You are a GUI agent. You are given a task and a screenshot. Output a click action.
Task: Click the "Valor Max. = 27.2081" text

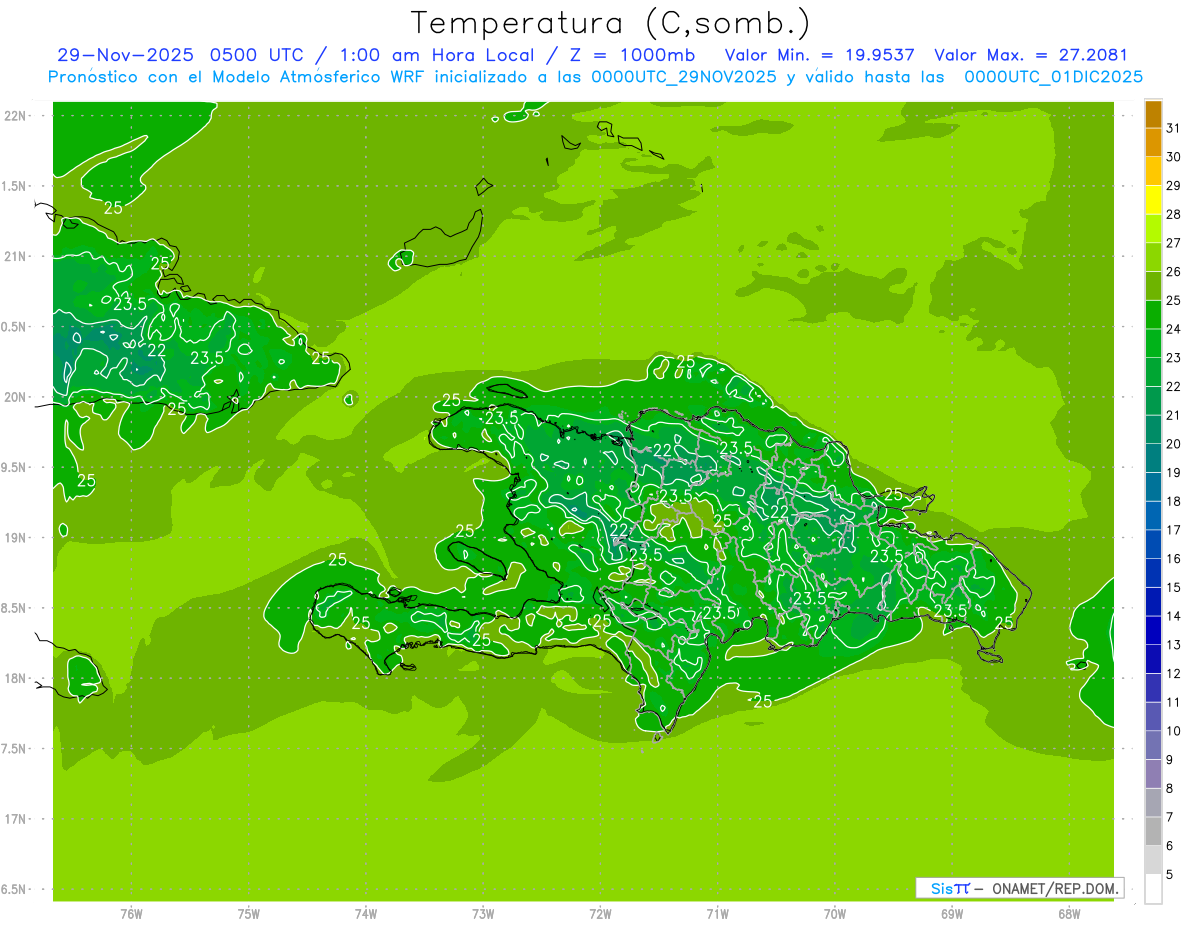click(1030, 55)
